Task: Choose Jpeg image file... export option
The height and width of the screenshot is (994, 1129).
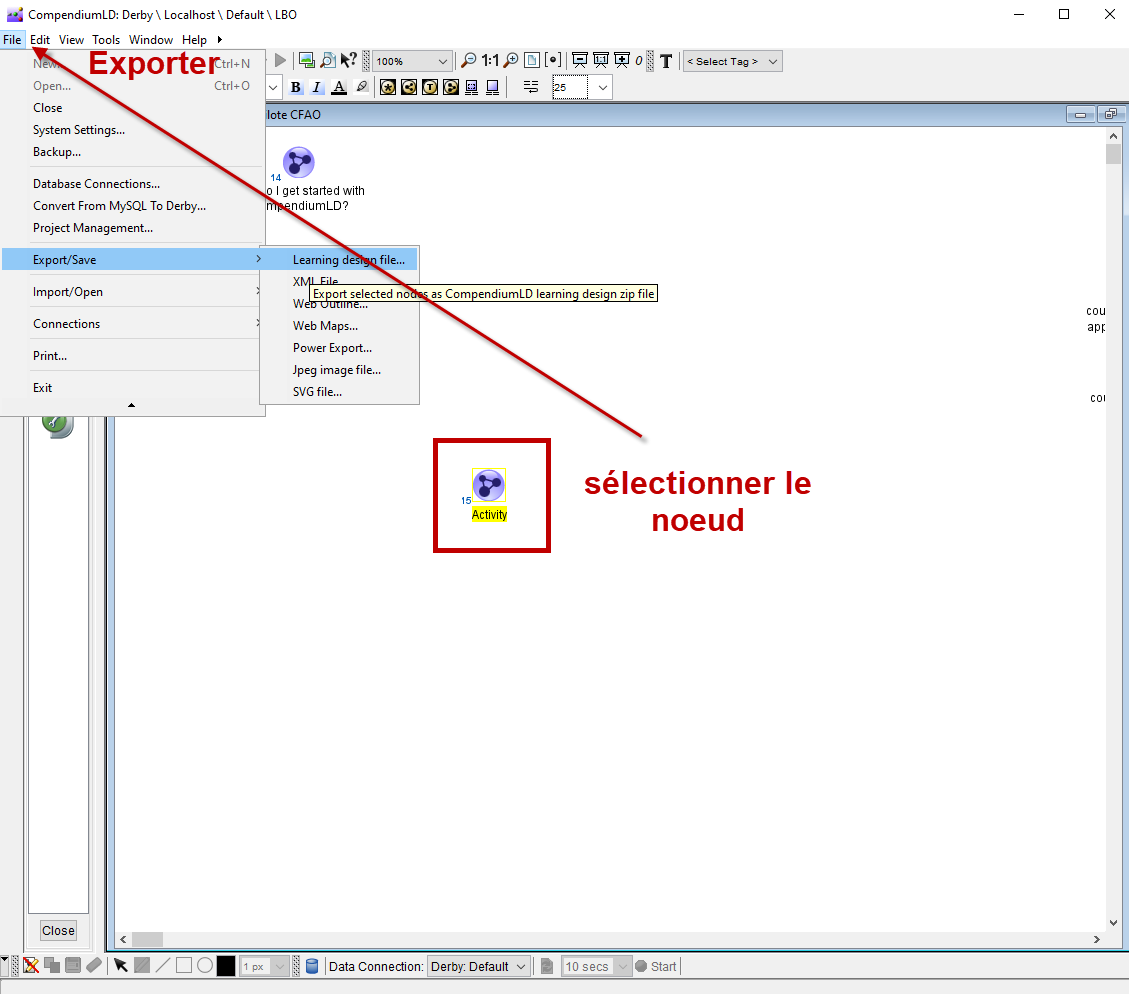Action: pyautogui.click(x=339, y=370)
